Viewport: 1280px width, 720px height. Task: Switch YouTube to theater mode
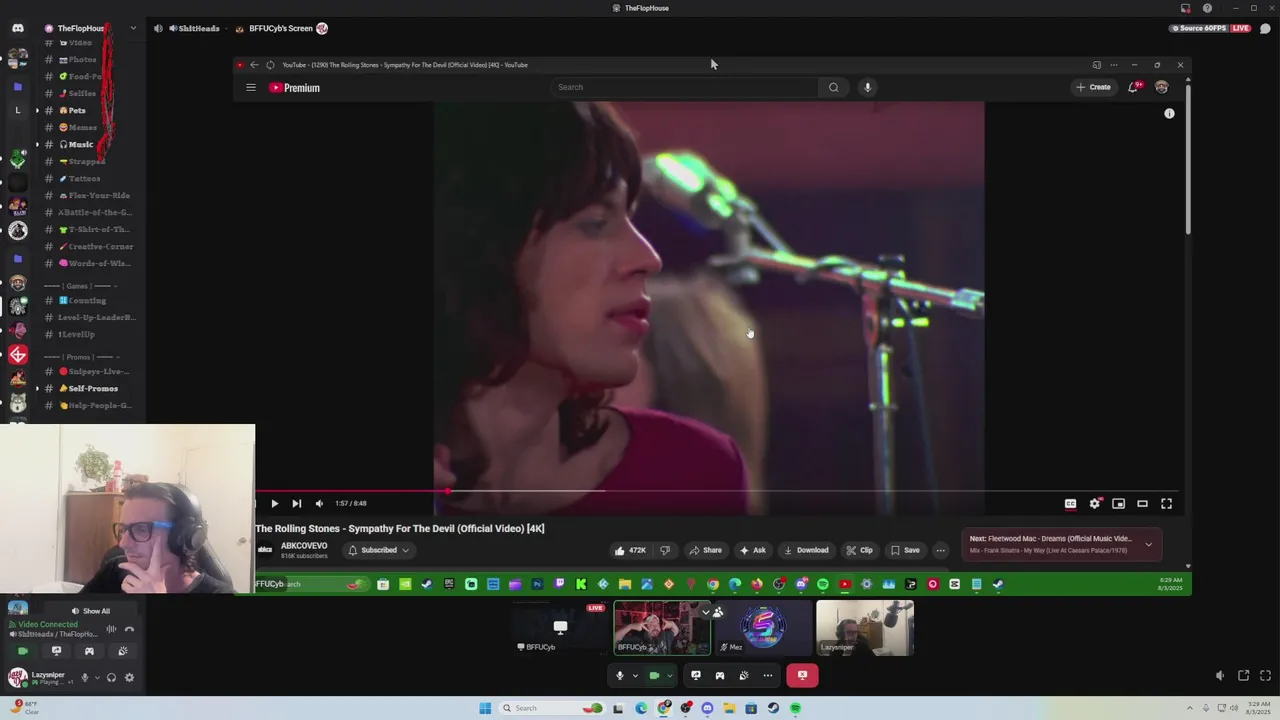(x=1142, y=504)
